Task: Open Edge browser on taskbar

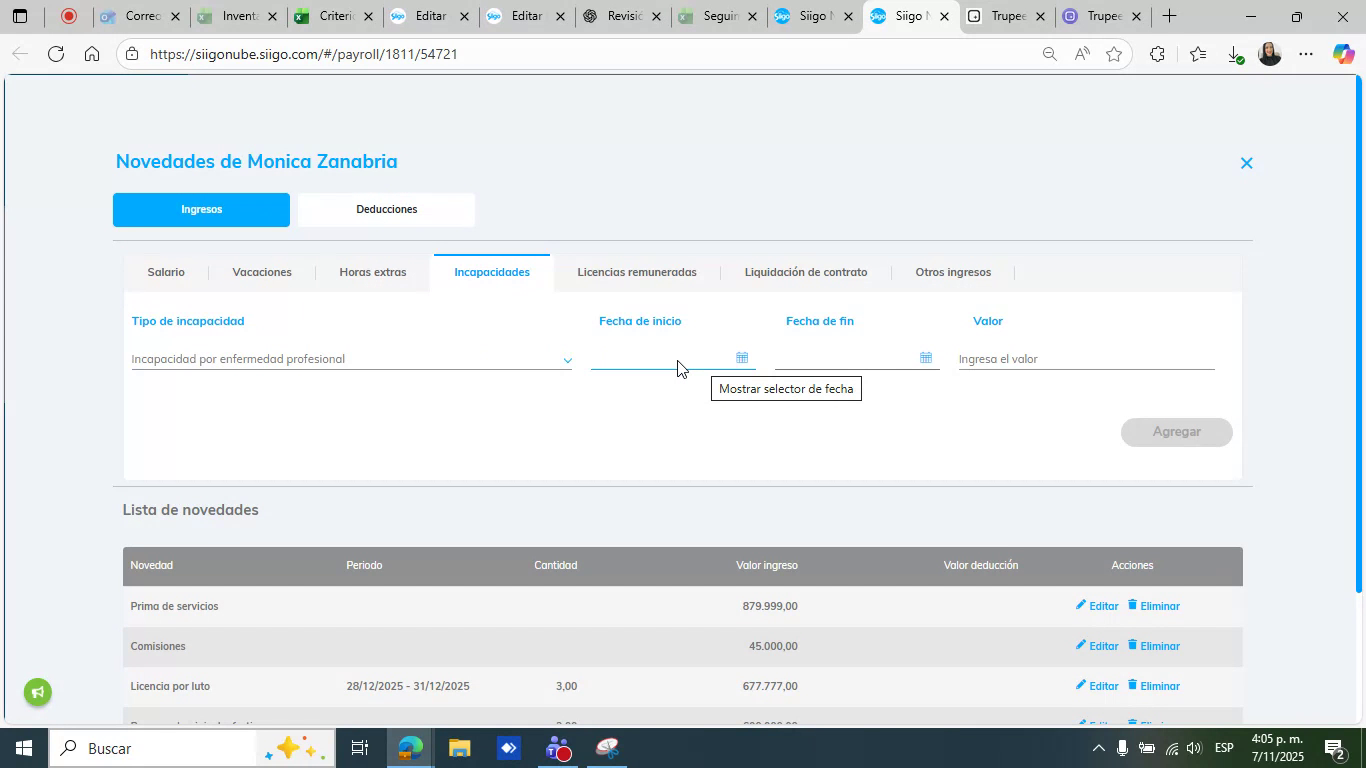Action: click(410, 748)
